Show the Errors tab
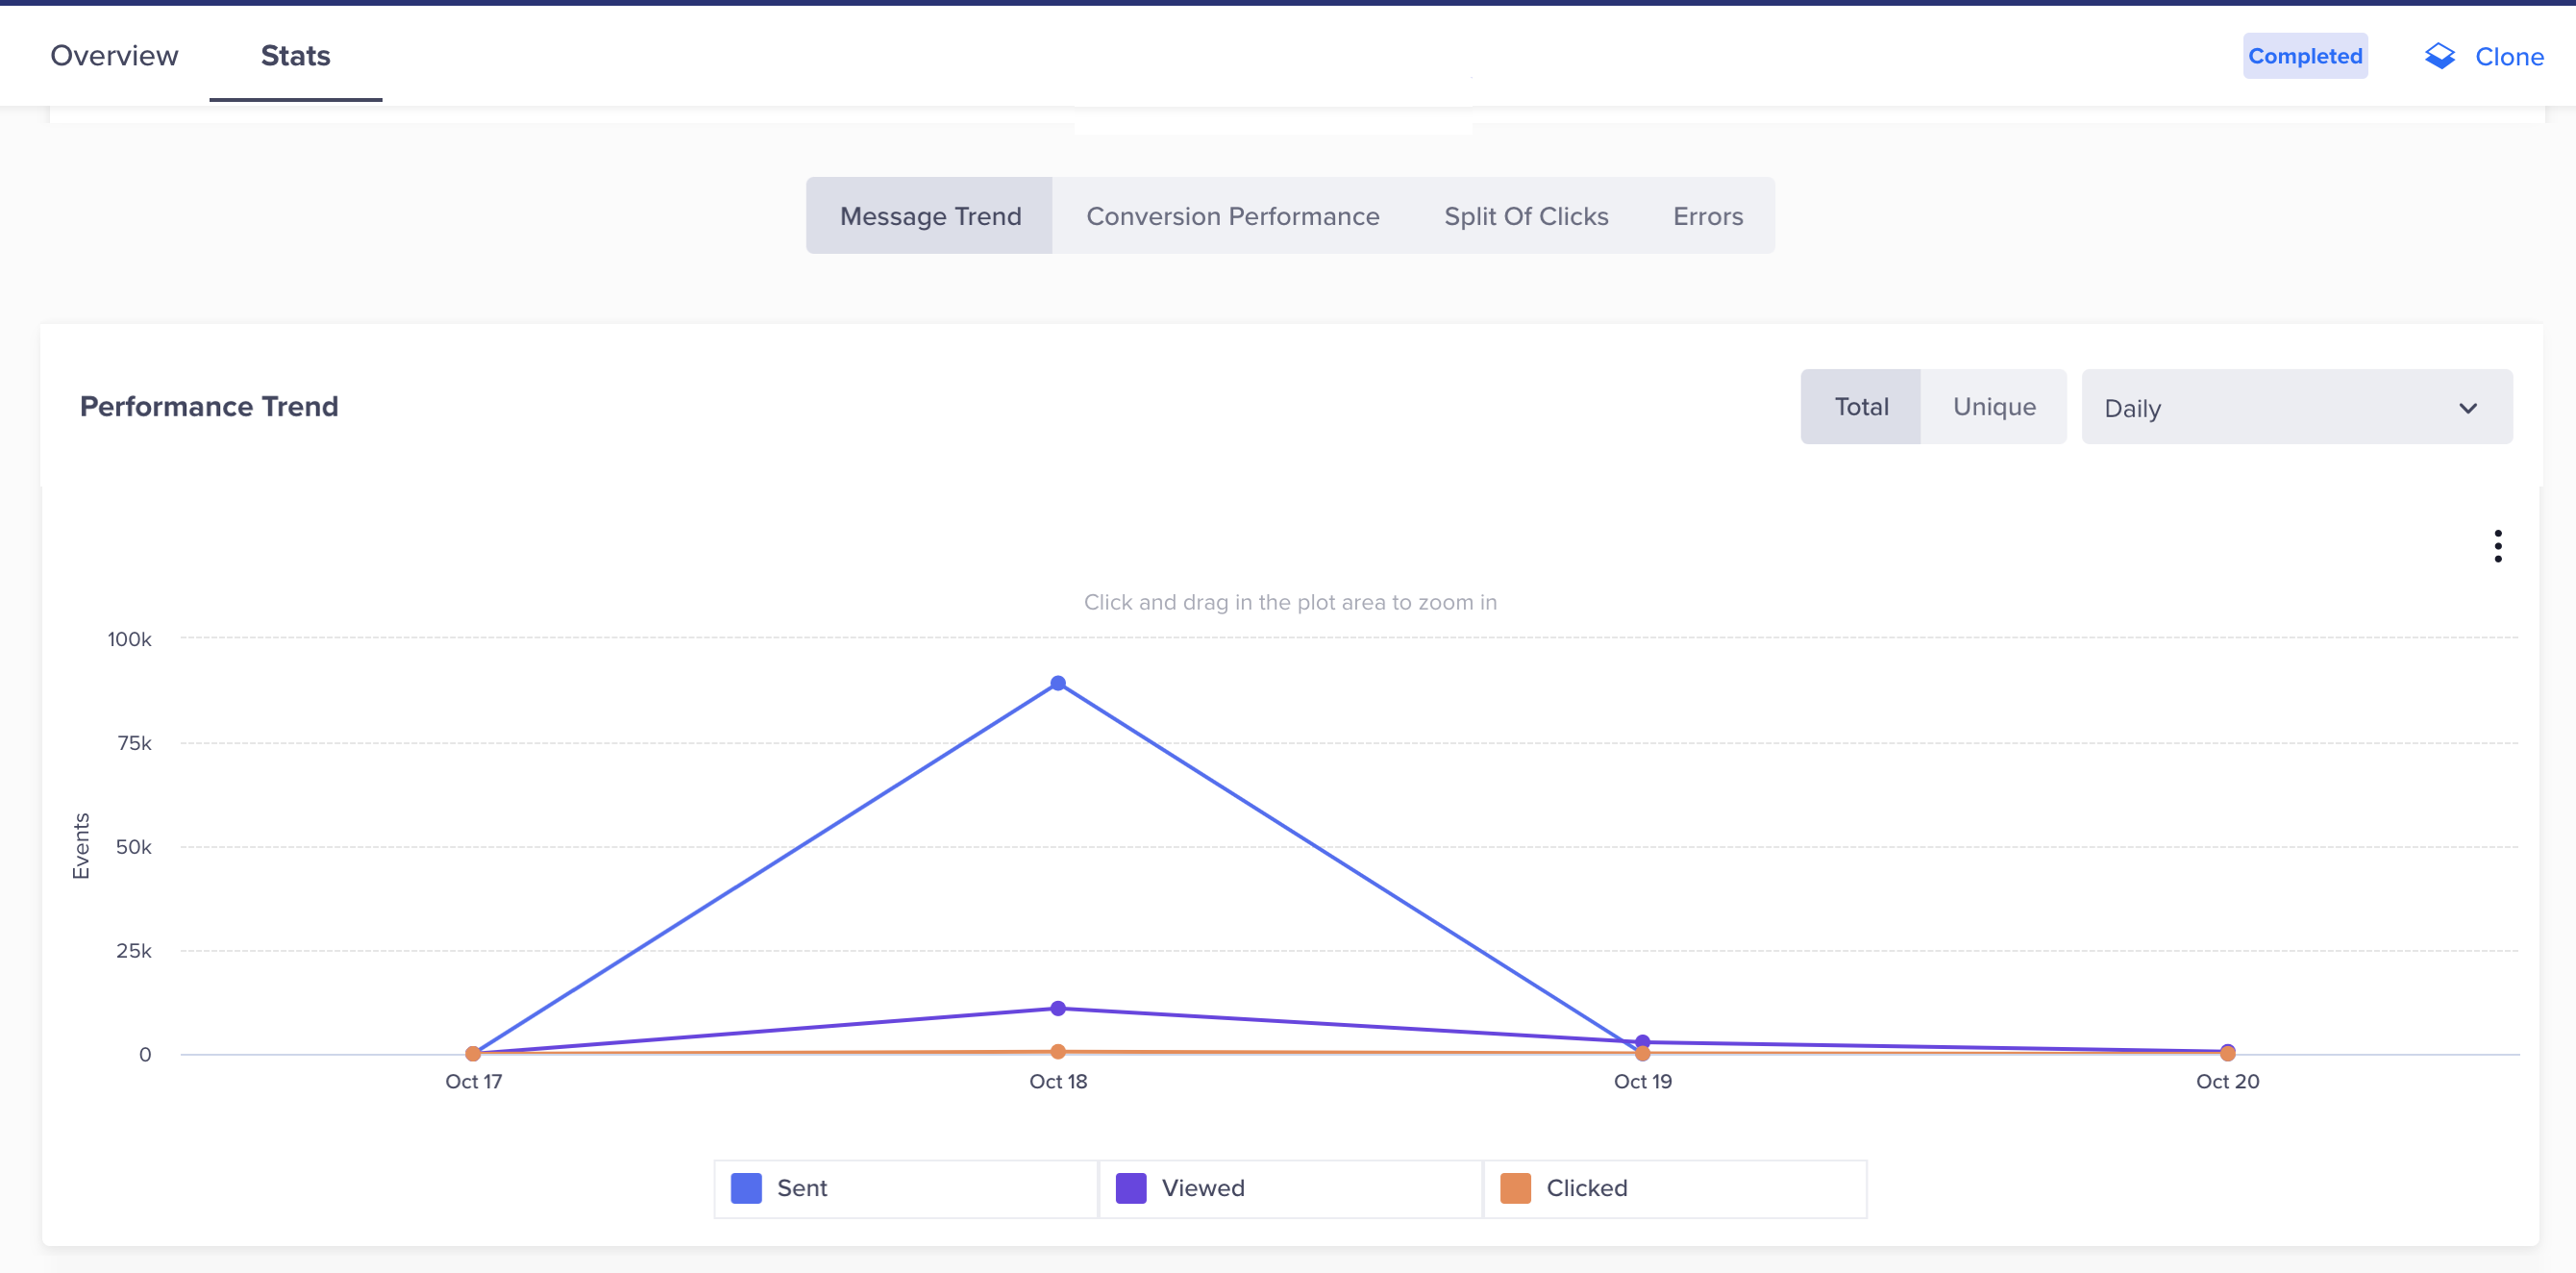The image size is (2576, 1273). 1707,216
